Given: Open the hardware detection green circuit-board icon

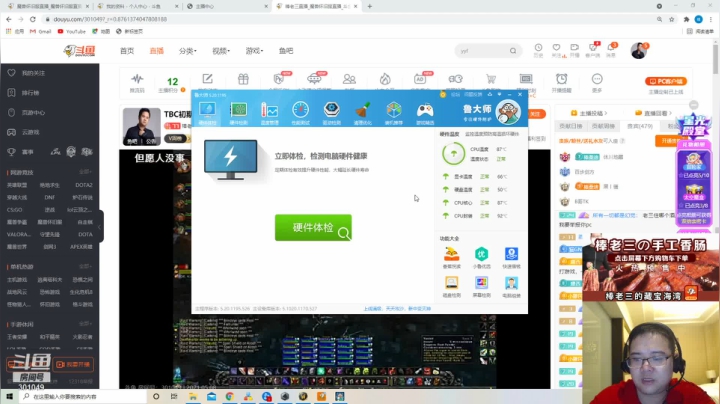Looking at the screenshot, I should click(238, 113).
